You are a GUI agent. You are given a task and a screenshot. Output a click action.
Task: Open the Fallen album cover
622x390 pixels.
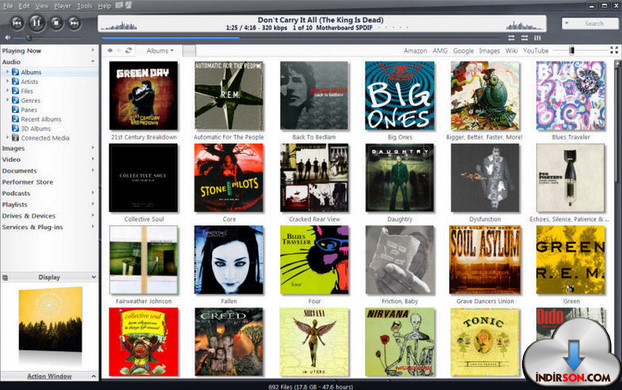tap(229, 260)
